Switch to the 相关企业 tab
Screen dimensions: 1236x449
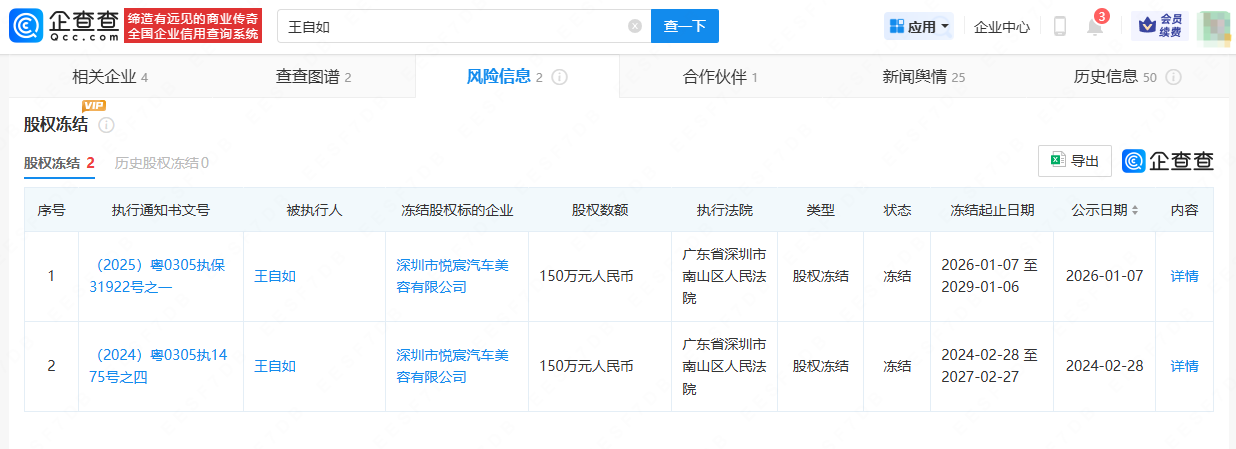[110, 77]
